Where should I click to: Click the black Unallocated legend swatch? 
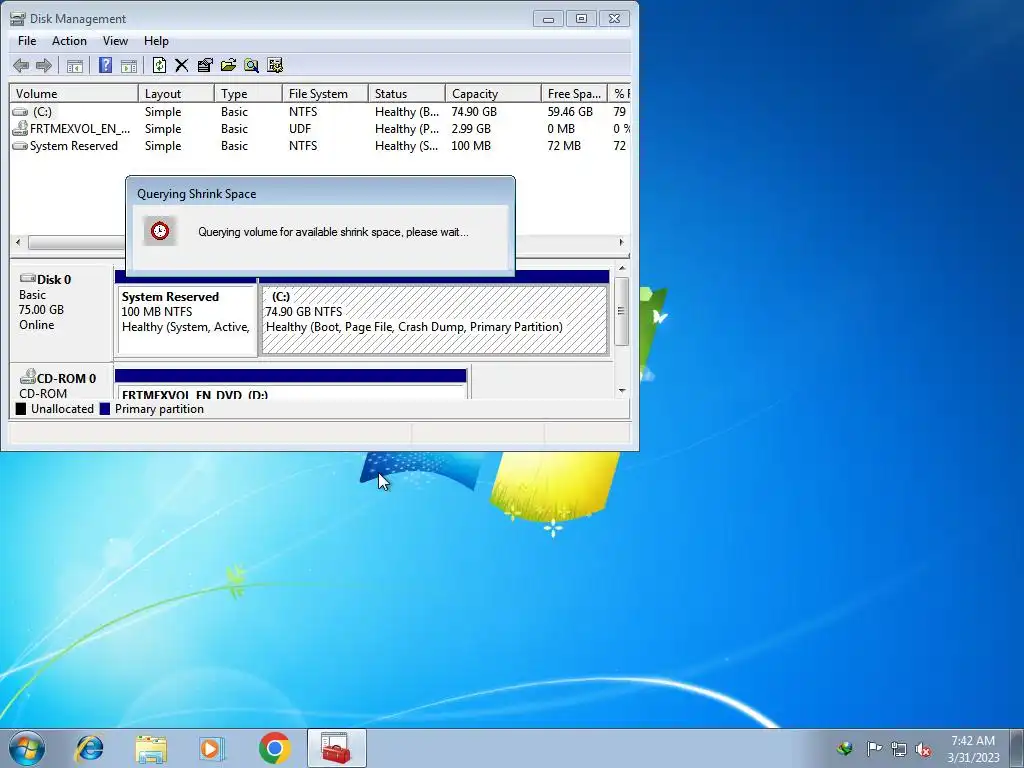point(21,409)
